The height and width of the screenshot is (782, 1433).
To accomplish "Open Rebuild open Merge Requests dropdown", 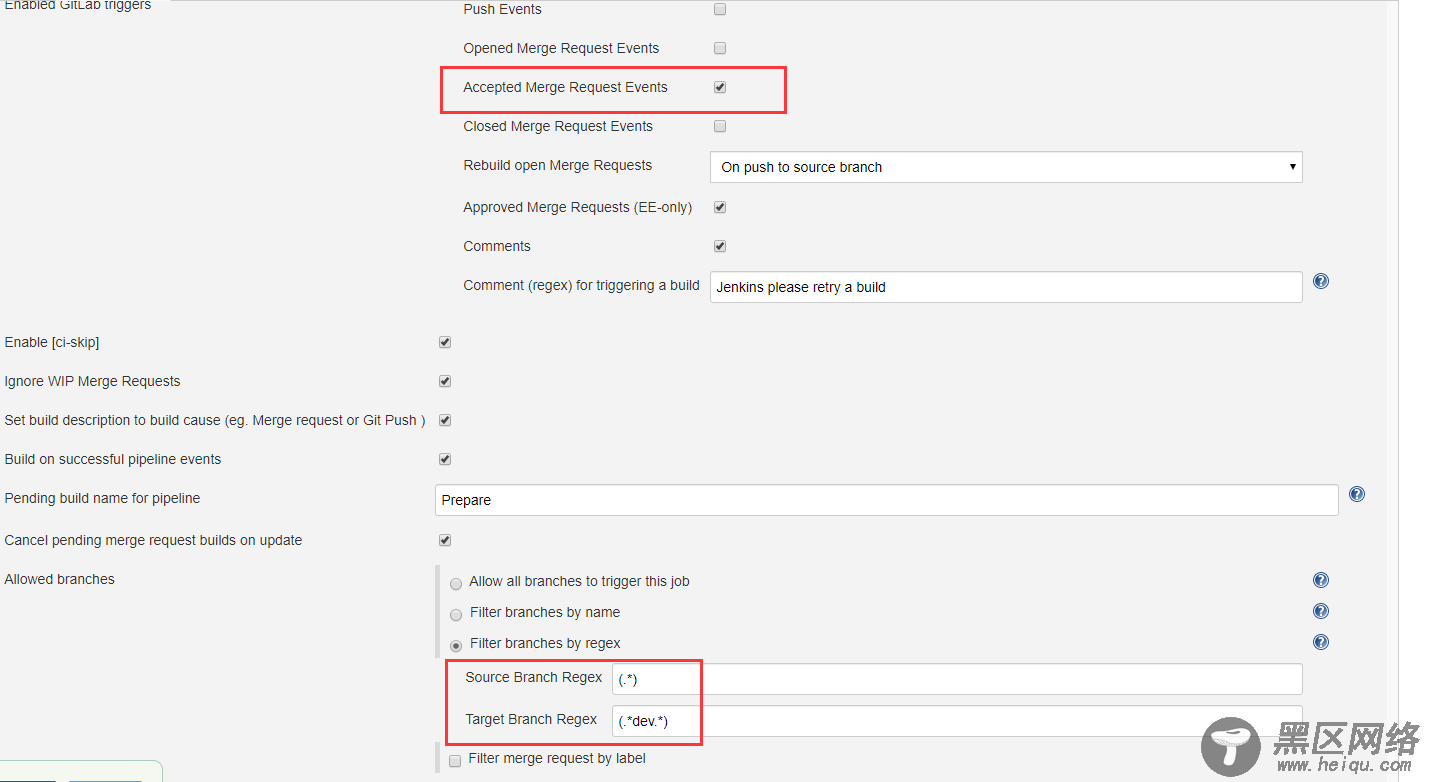I will point(1006,167).
